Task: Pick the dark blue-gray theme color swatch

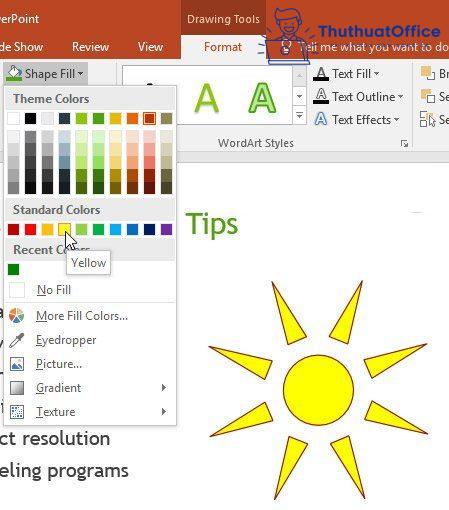Action: click(64, 118)
